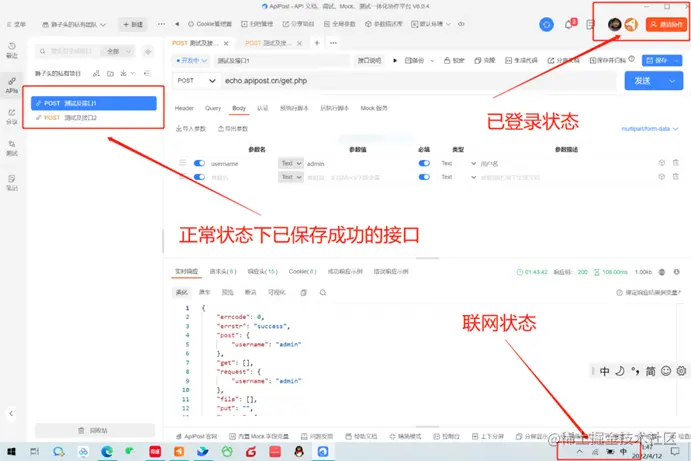691x461 pixels.
Task: Open the recycle bin button
Action: (x=94, y=430)
